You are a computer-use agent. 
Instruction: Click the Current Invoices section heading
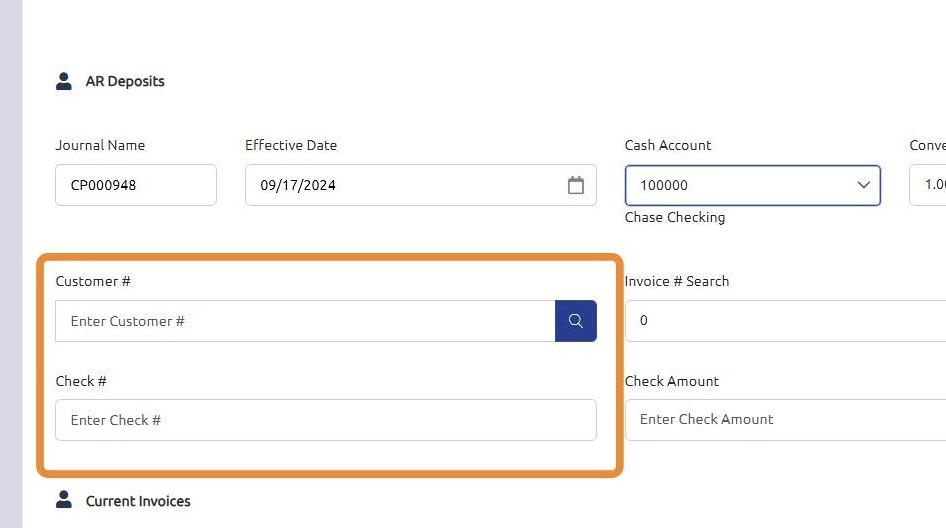pos(138,501)
